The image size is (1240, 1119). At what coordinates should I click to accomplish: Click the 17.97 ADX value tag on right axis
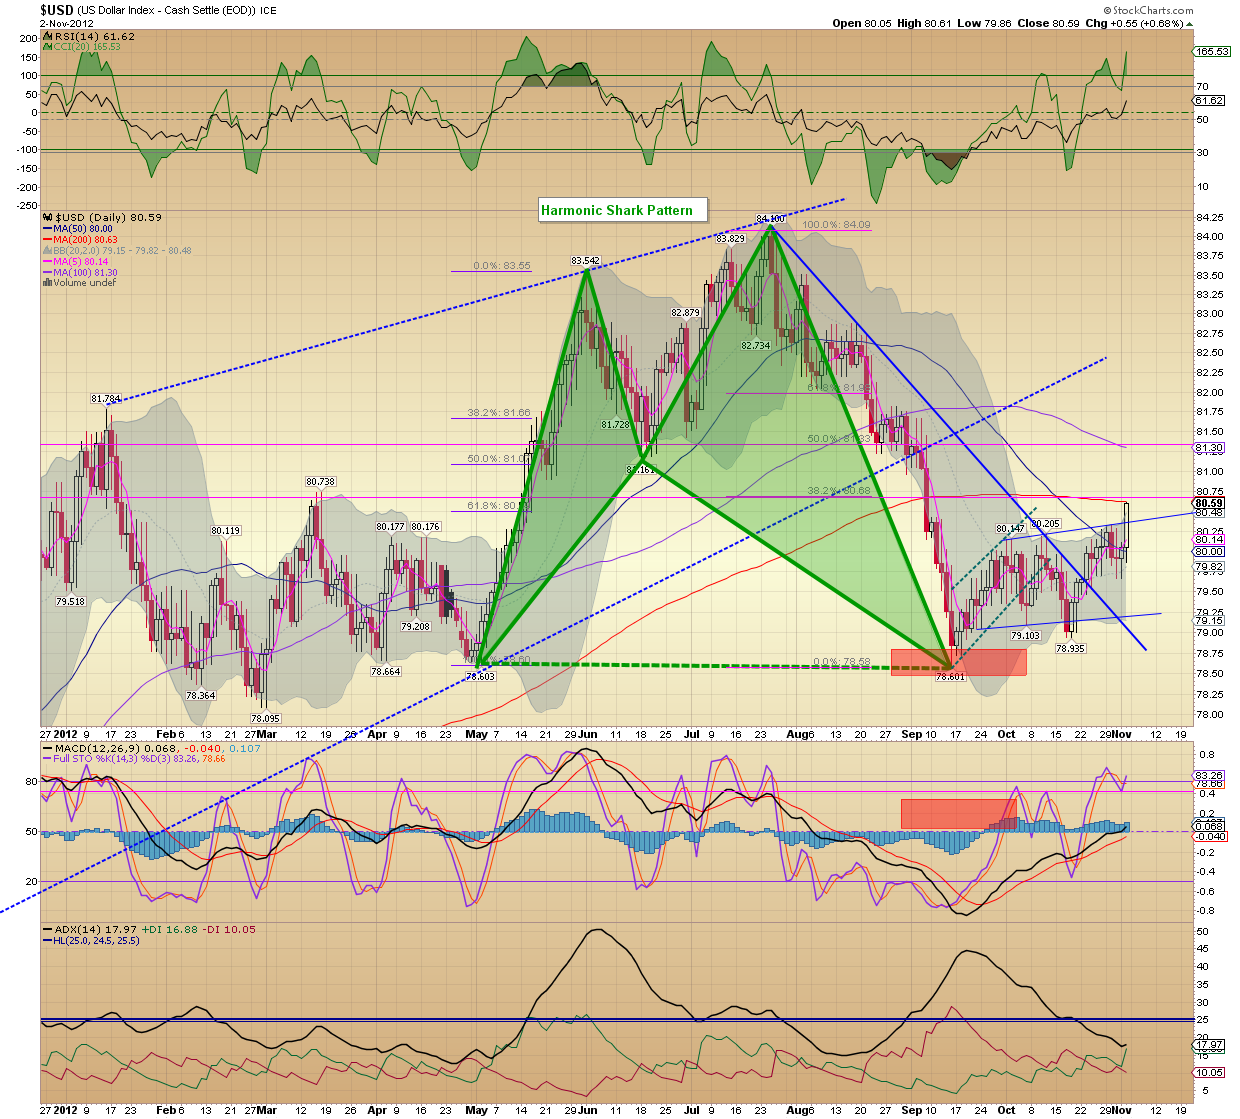click(1209, 1045)
